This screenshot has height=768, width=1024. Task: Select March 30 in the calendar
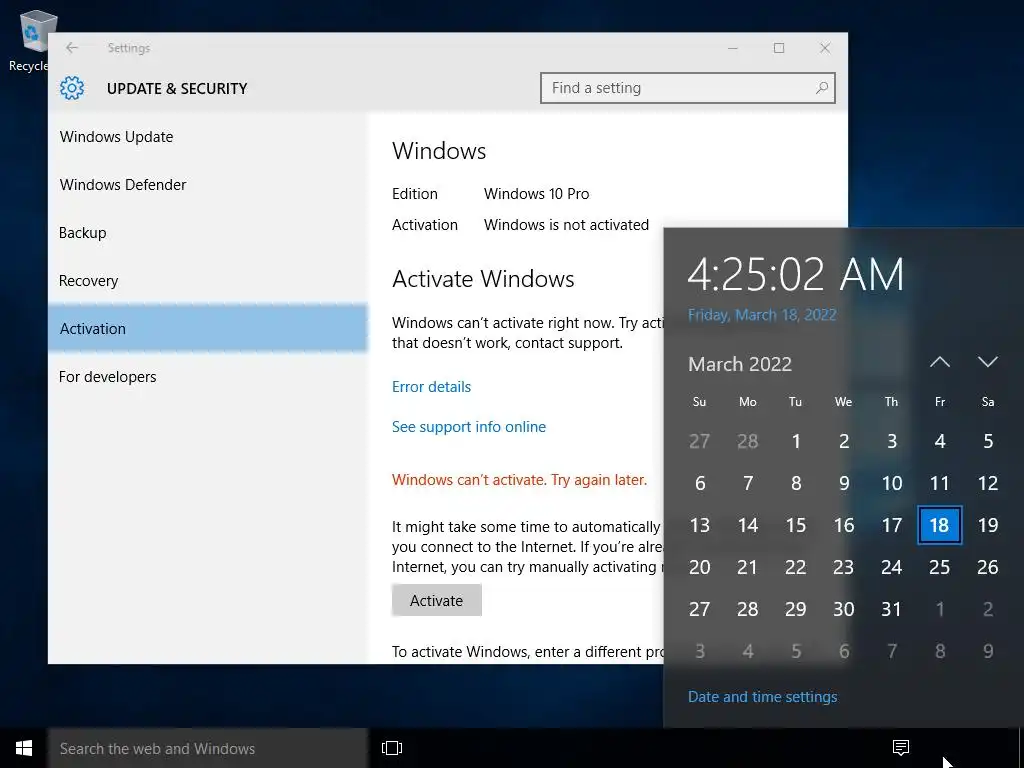click(x=843, y=609)
